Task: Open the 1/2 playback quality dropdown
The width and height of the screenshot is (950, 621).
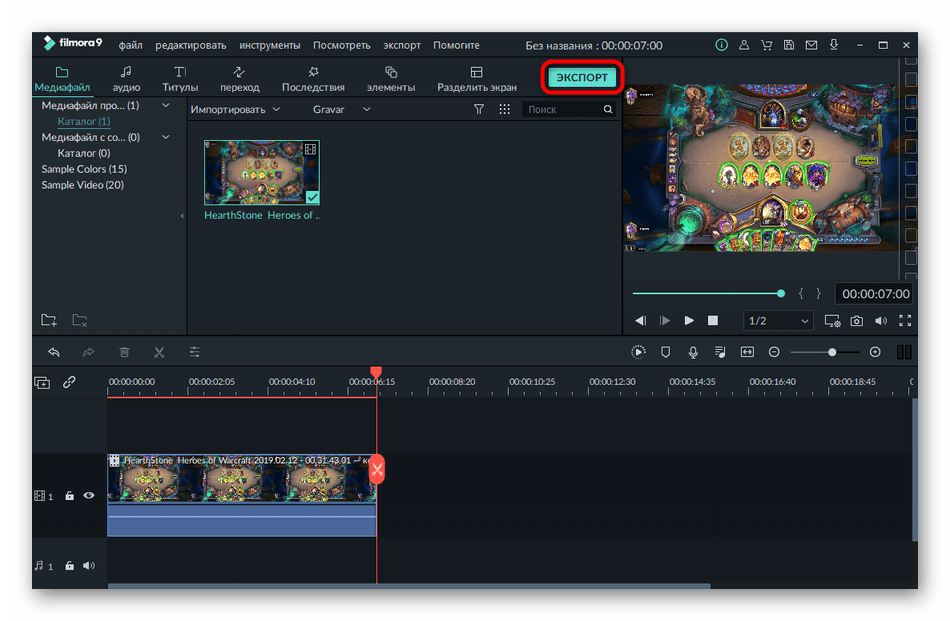Action: [x=778, y=321]
